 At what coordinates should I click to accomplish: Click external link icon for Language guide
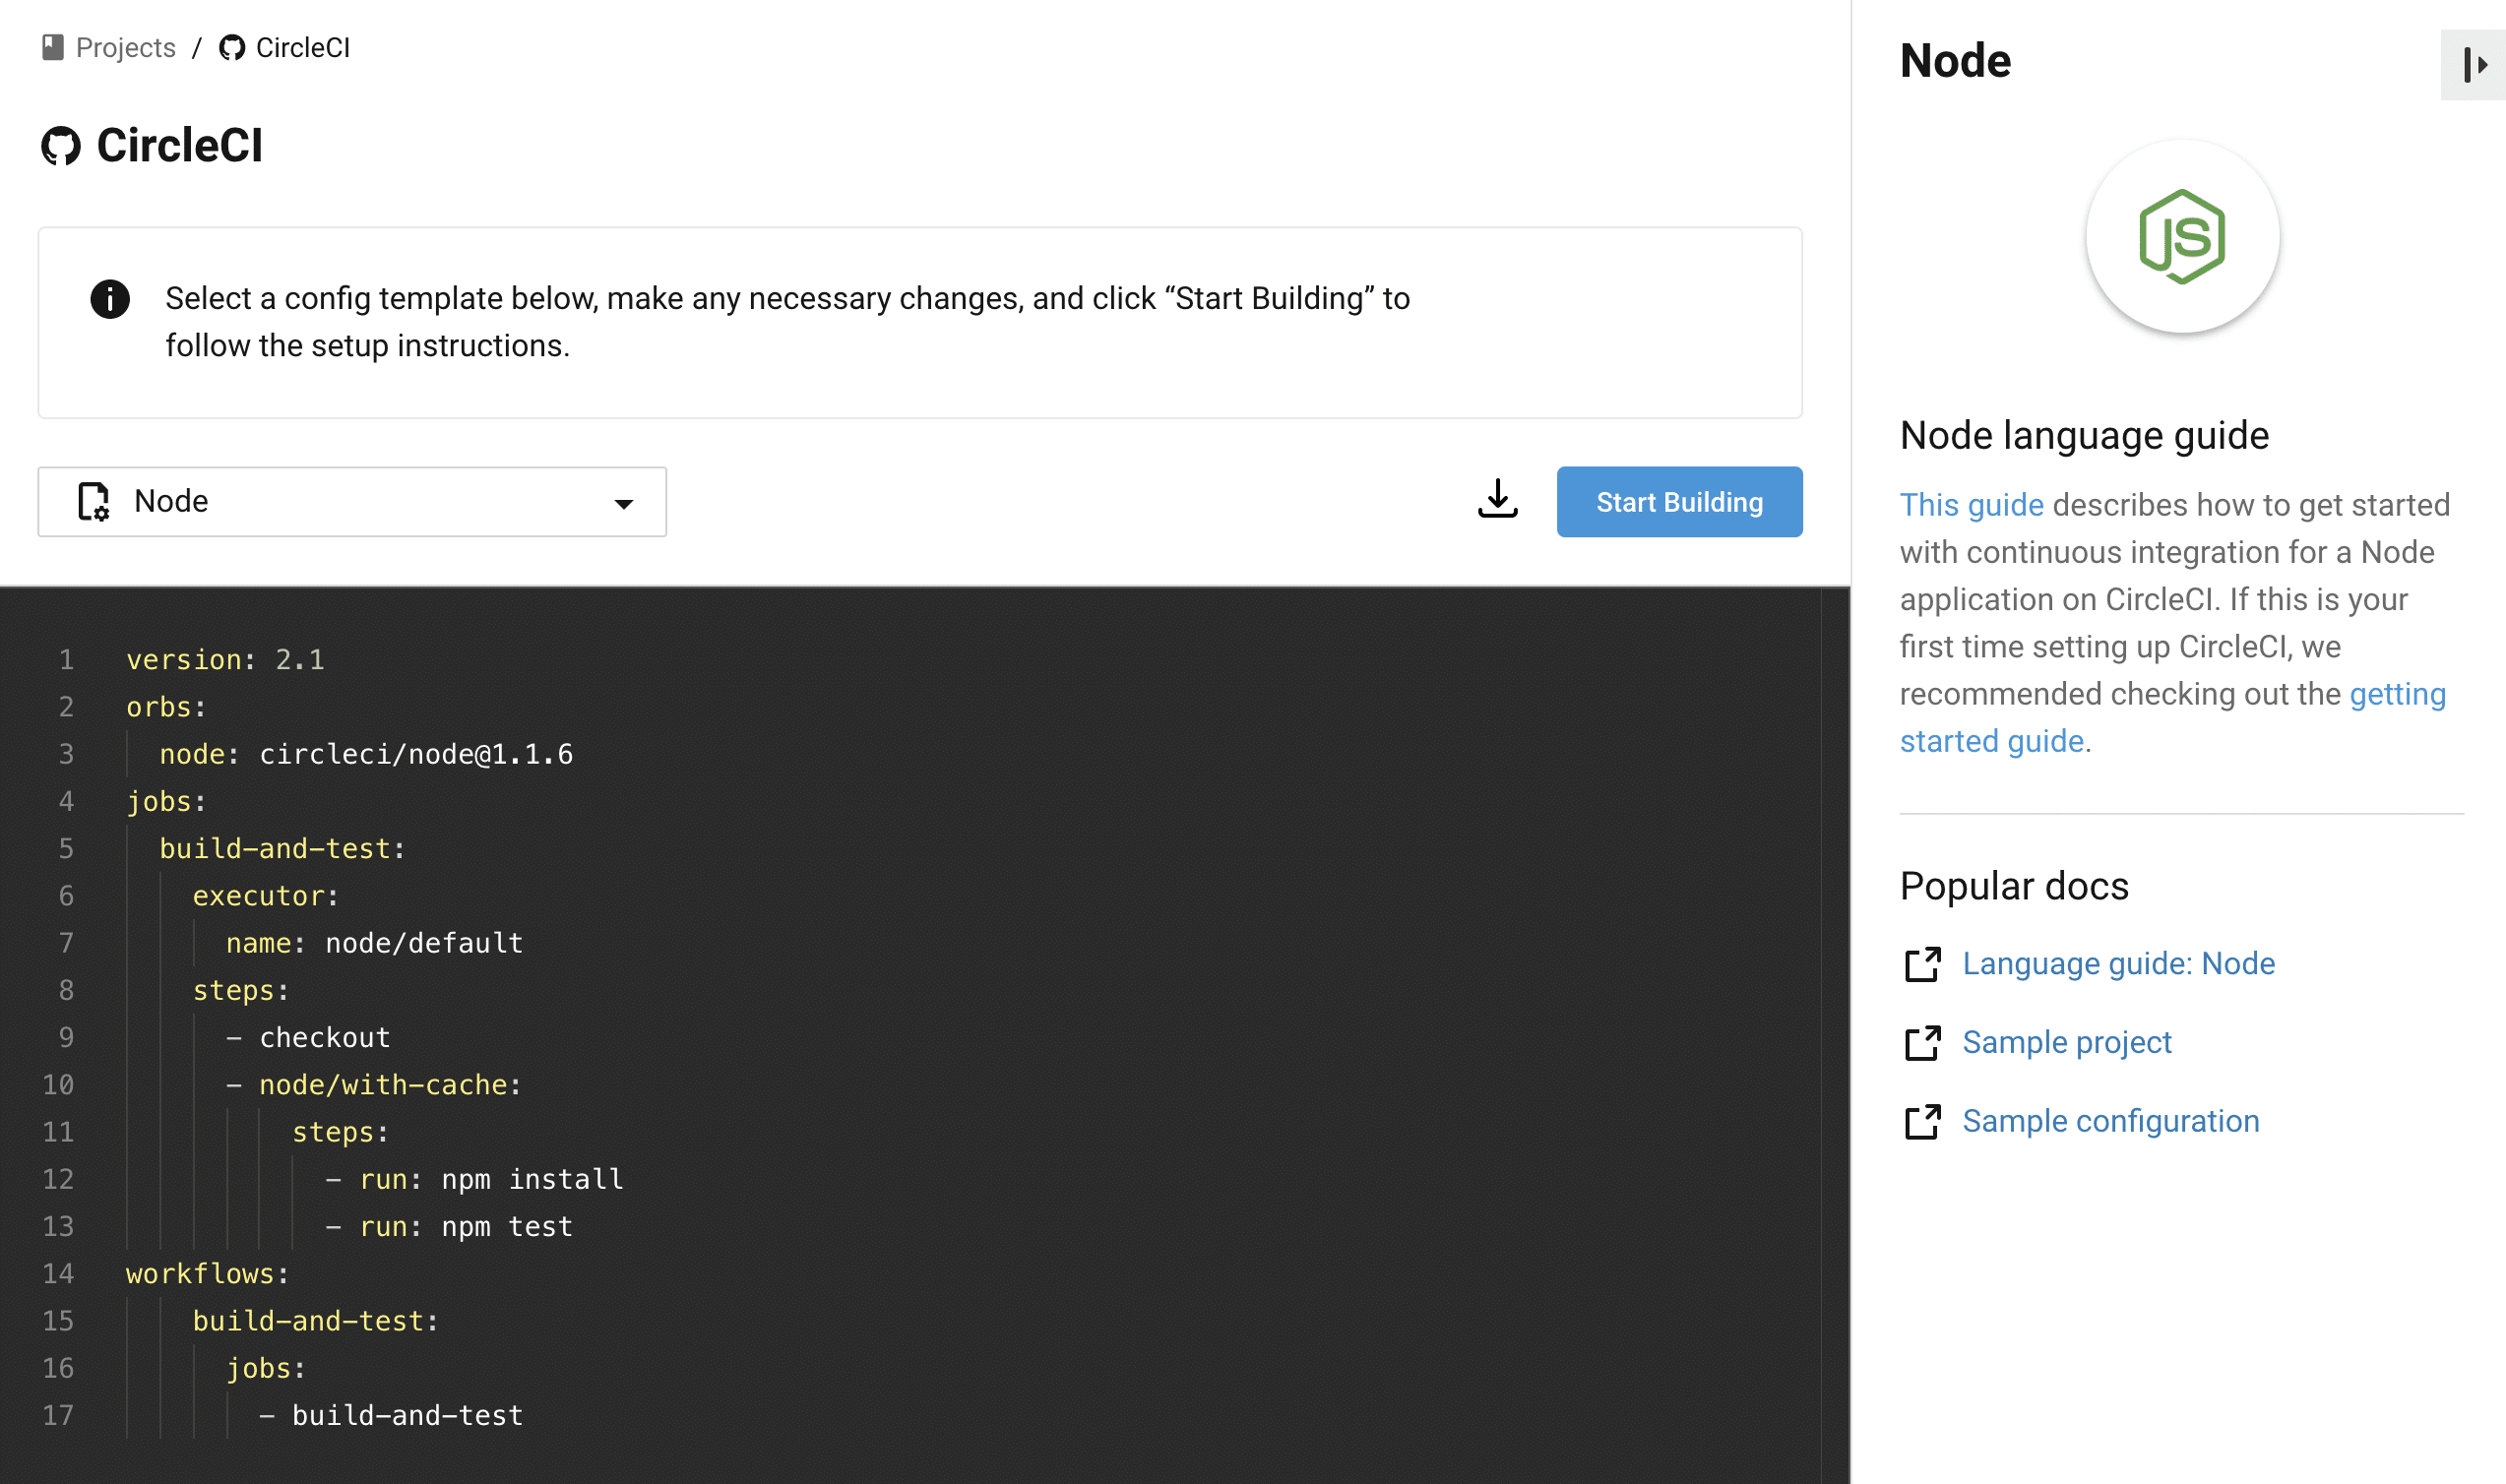(x=1921, y=964)
